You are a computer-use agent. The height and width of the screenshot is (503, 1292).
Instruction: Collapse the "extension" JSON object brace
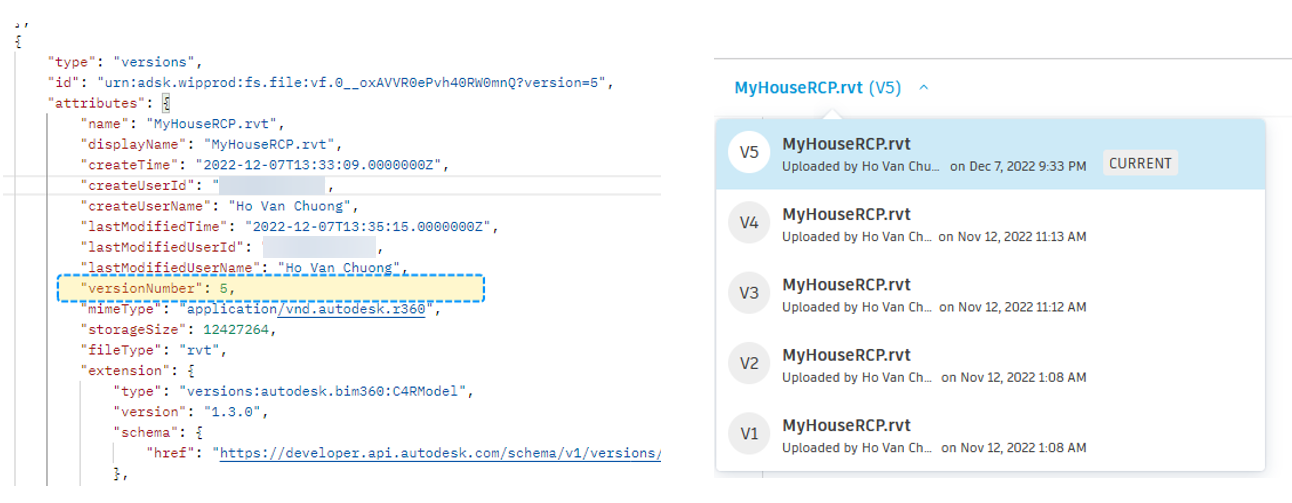(192, 371)
